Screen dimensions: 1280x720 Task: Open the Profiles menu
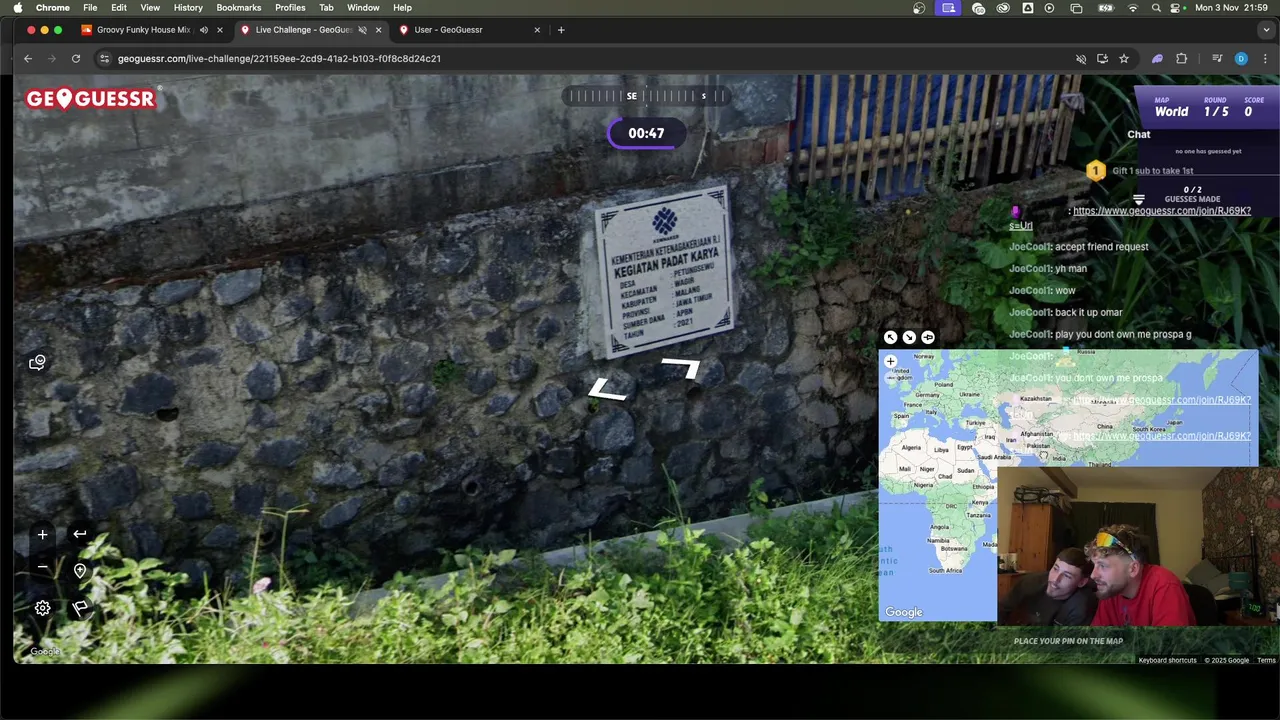pyautogui.click(x=290, y=7)
